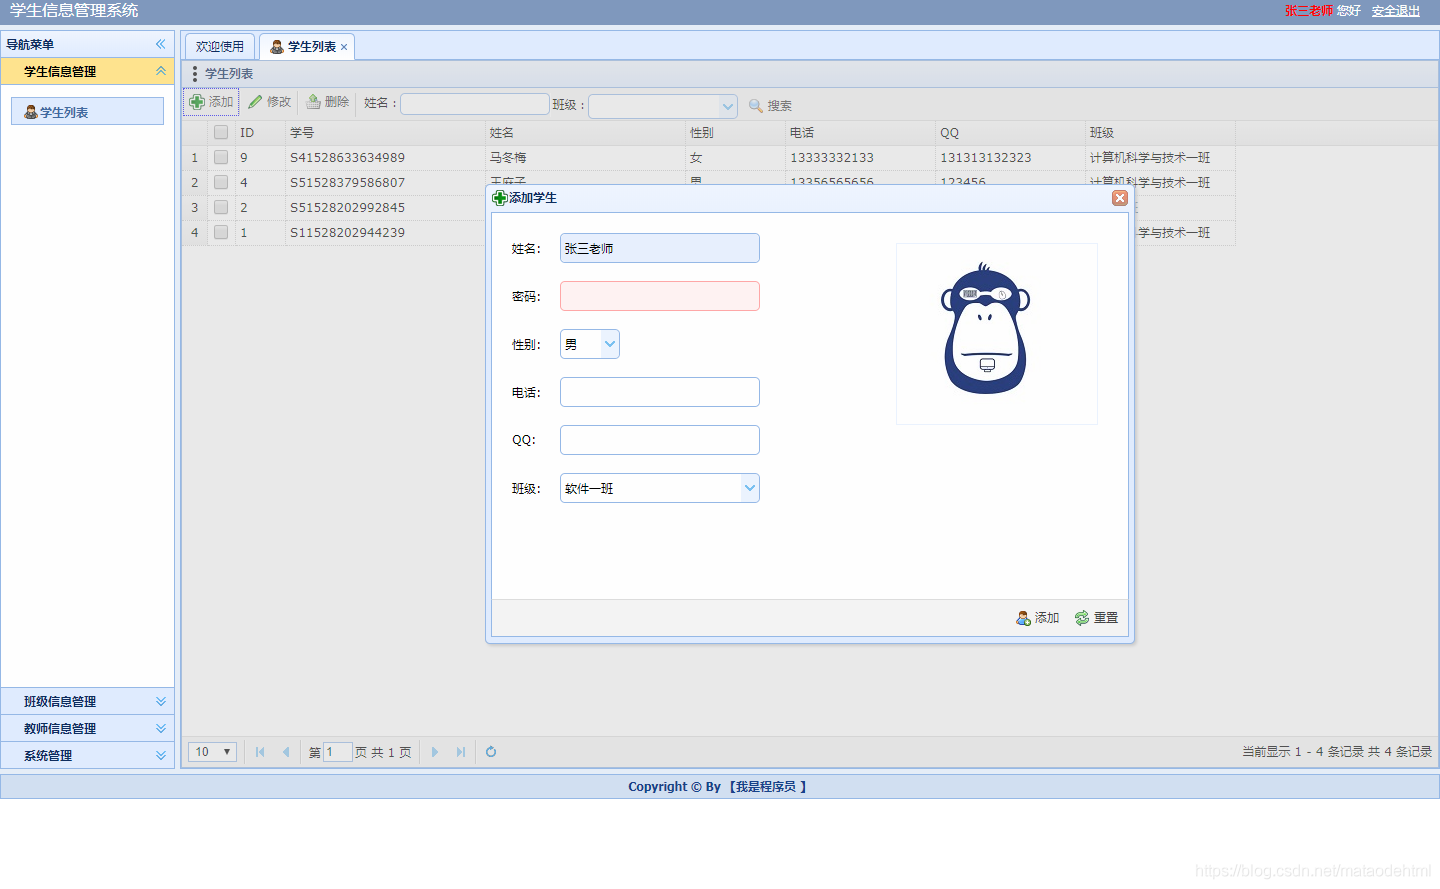Screen dimensions: 1440x889
Task: Open the toolbar 班级 filter dropdown
Action: point(727,106)
